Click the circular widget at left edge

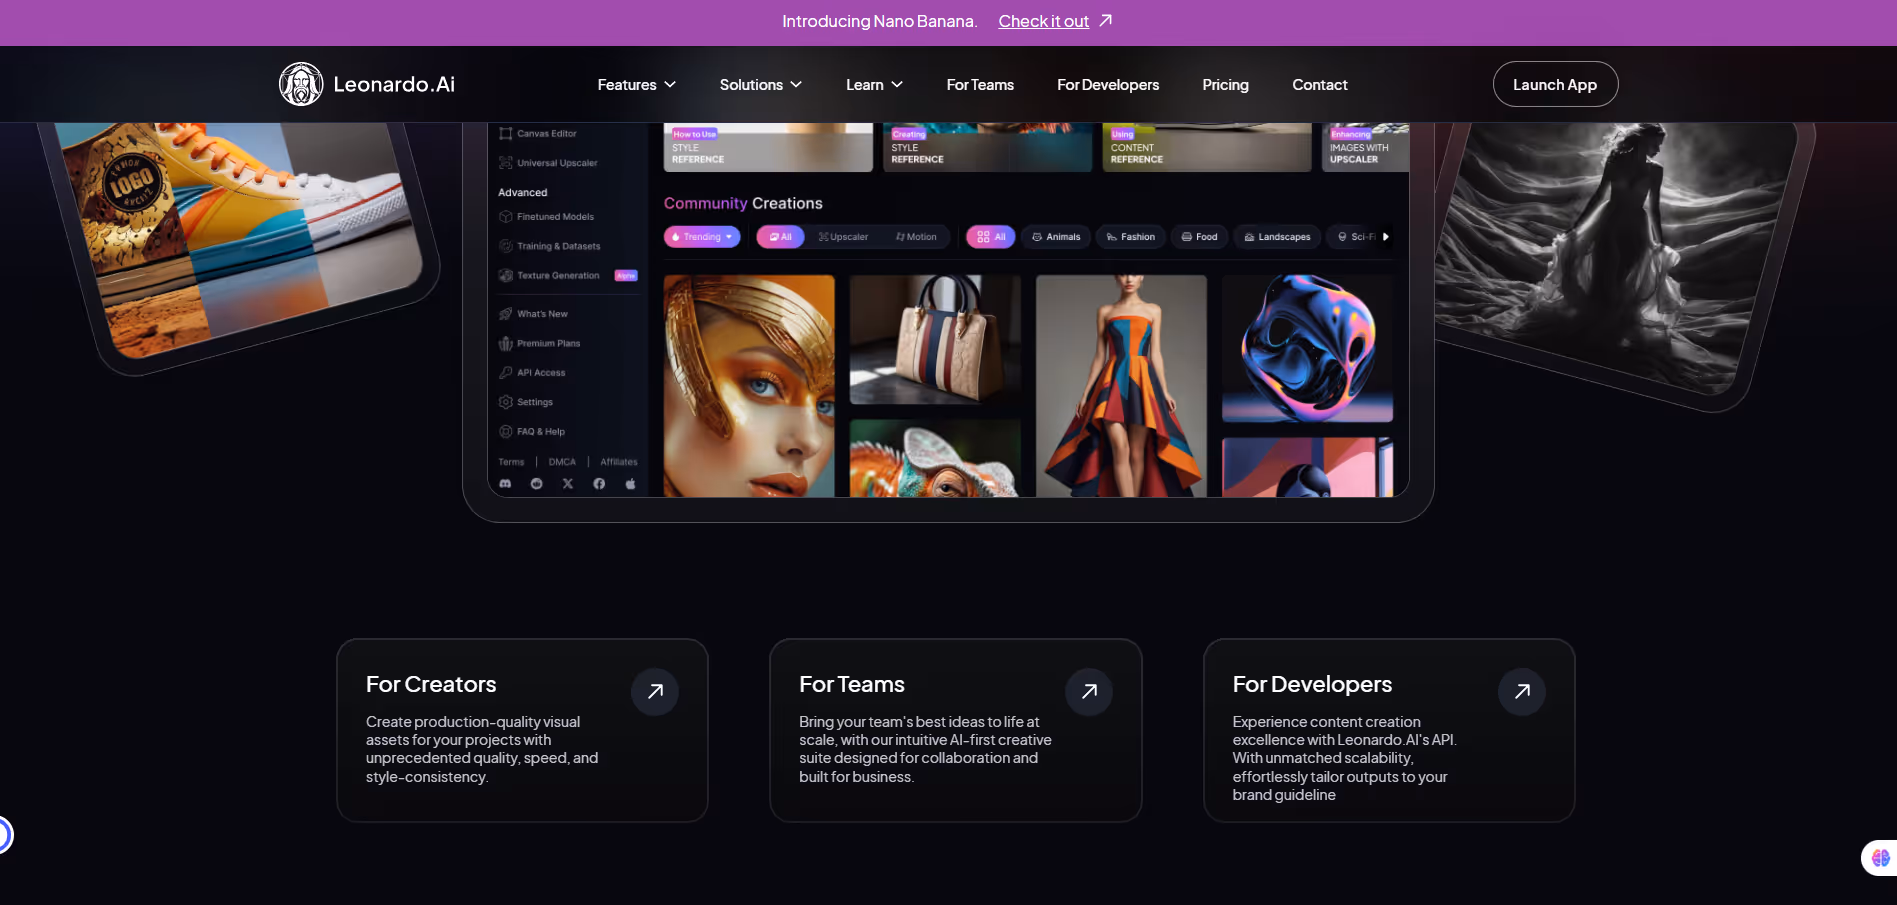[4, 835]
